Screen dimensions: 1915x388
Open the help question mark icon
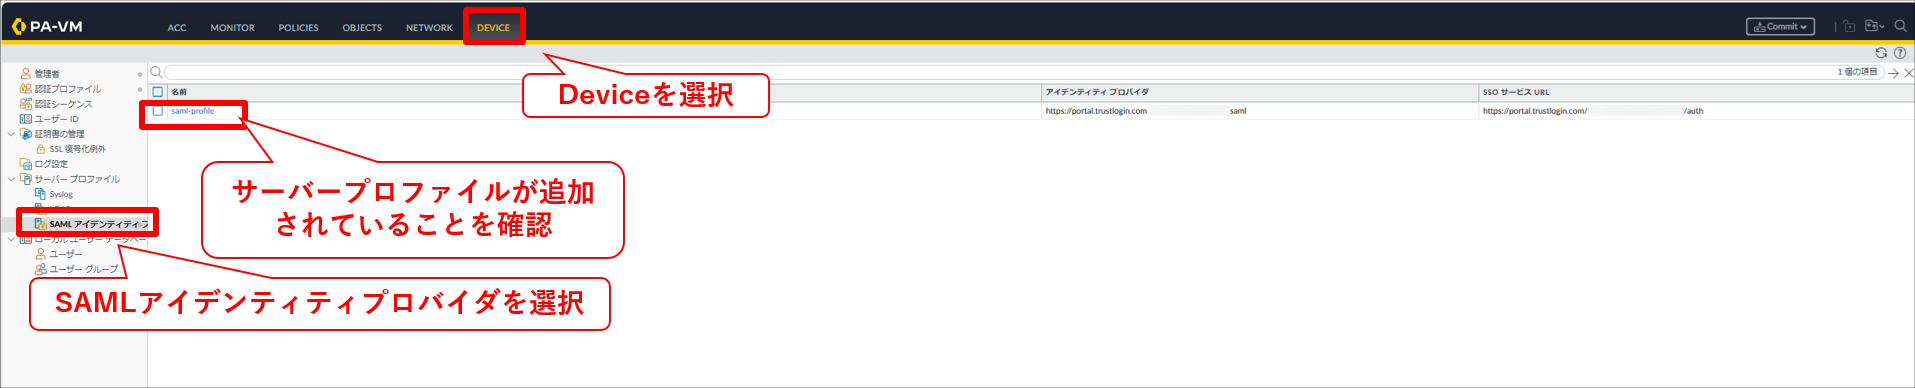pyautogui.click(x=1900, y=53)
